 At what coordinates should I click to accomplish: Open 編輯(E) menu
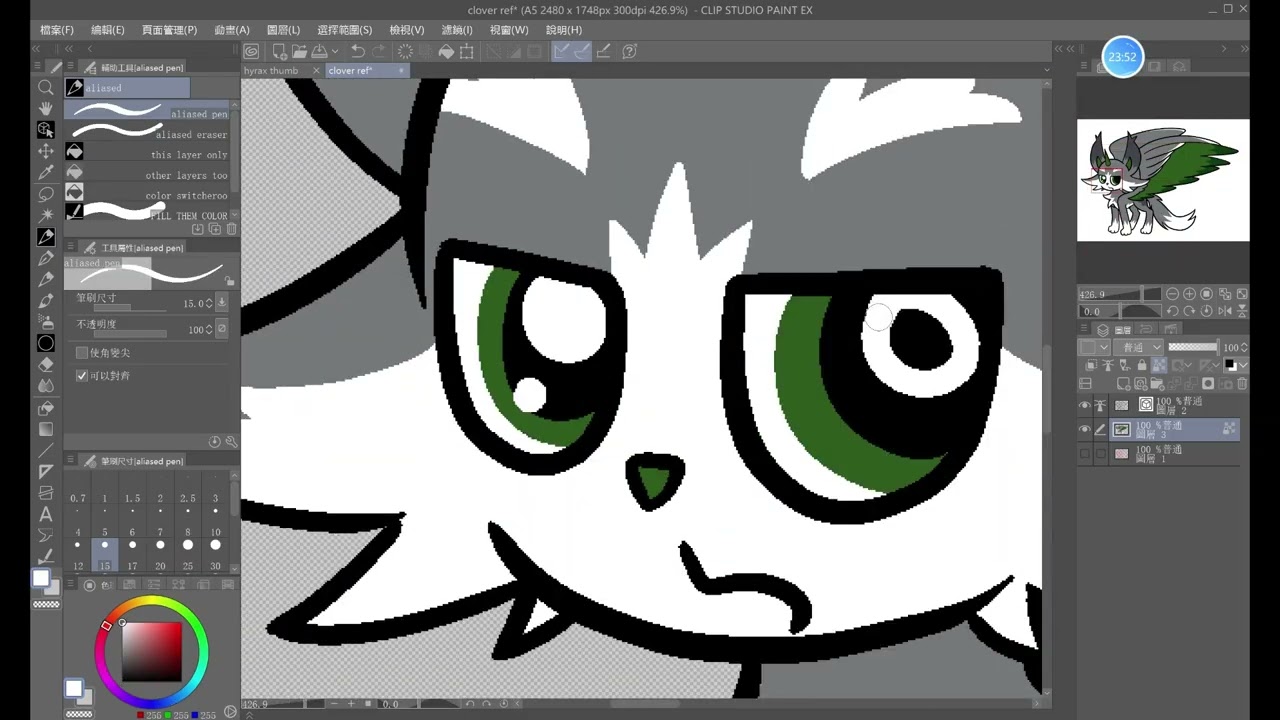tap(107, 30)
